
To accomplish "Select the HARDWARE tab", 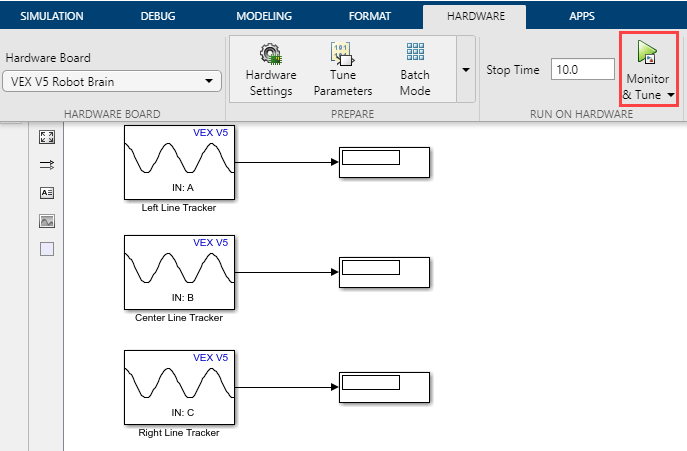I will 476,16.
